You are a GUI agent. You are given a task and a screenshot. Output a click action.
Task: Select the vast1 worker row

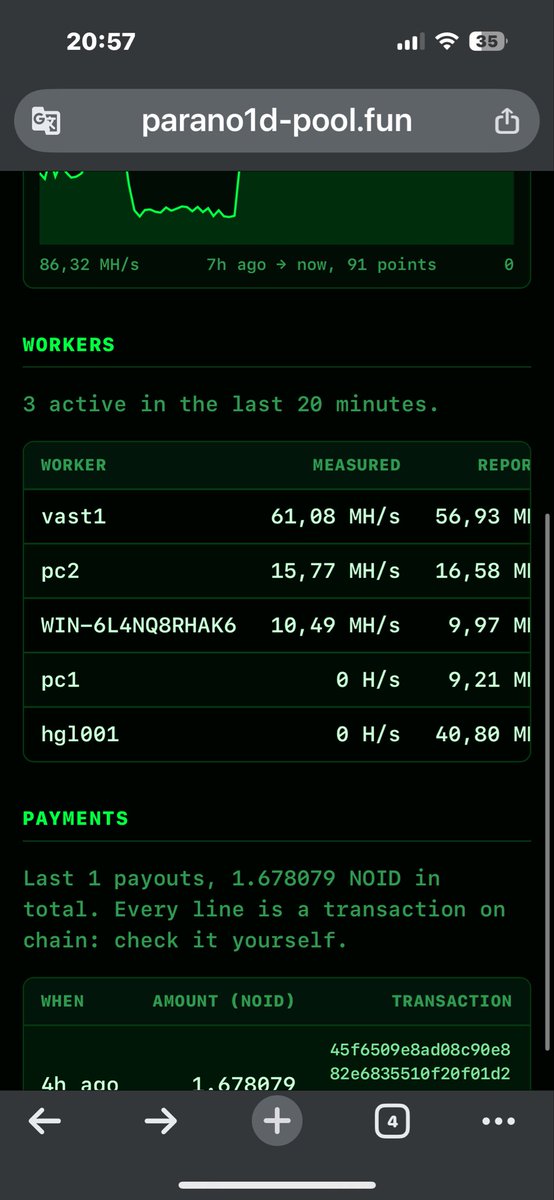276,516
